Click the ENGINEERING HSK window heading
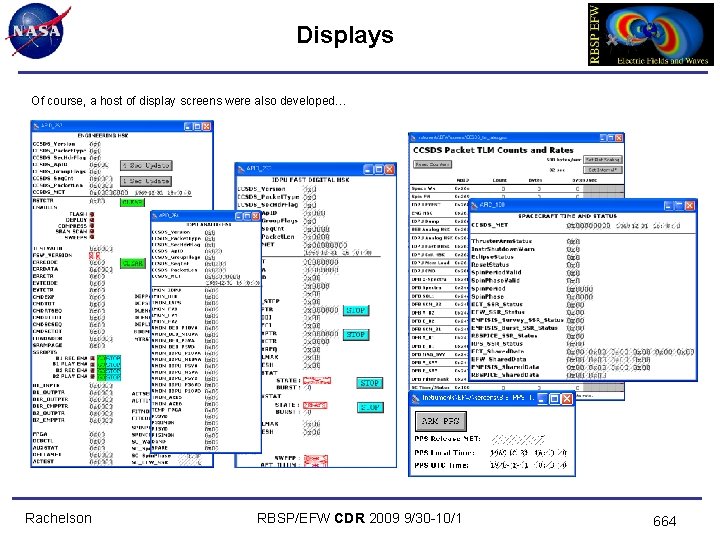This screenshot has width=720, height=540. coord(103,135)
